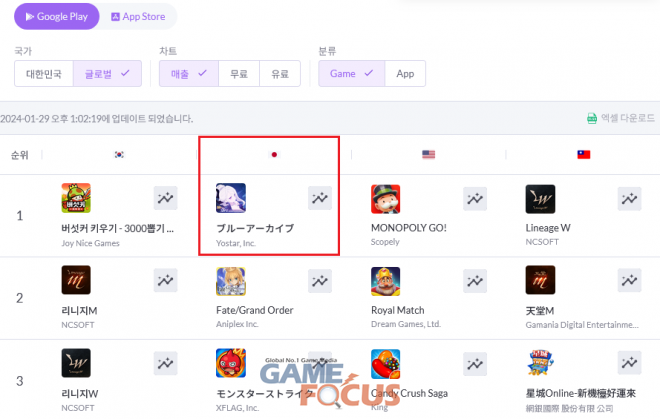
Task: Open trend chart for 리니지M
Action: tap(165, 280)
